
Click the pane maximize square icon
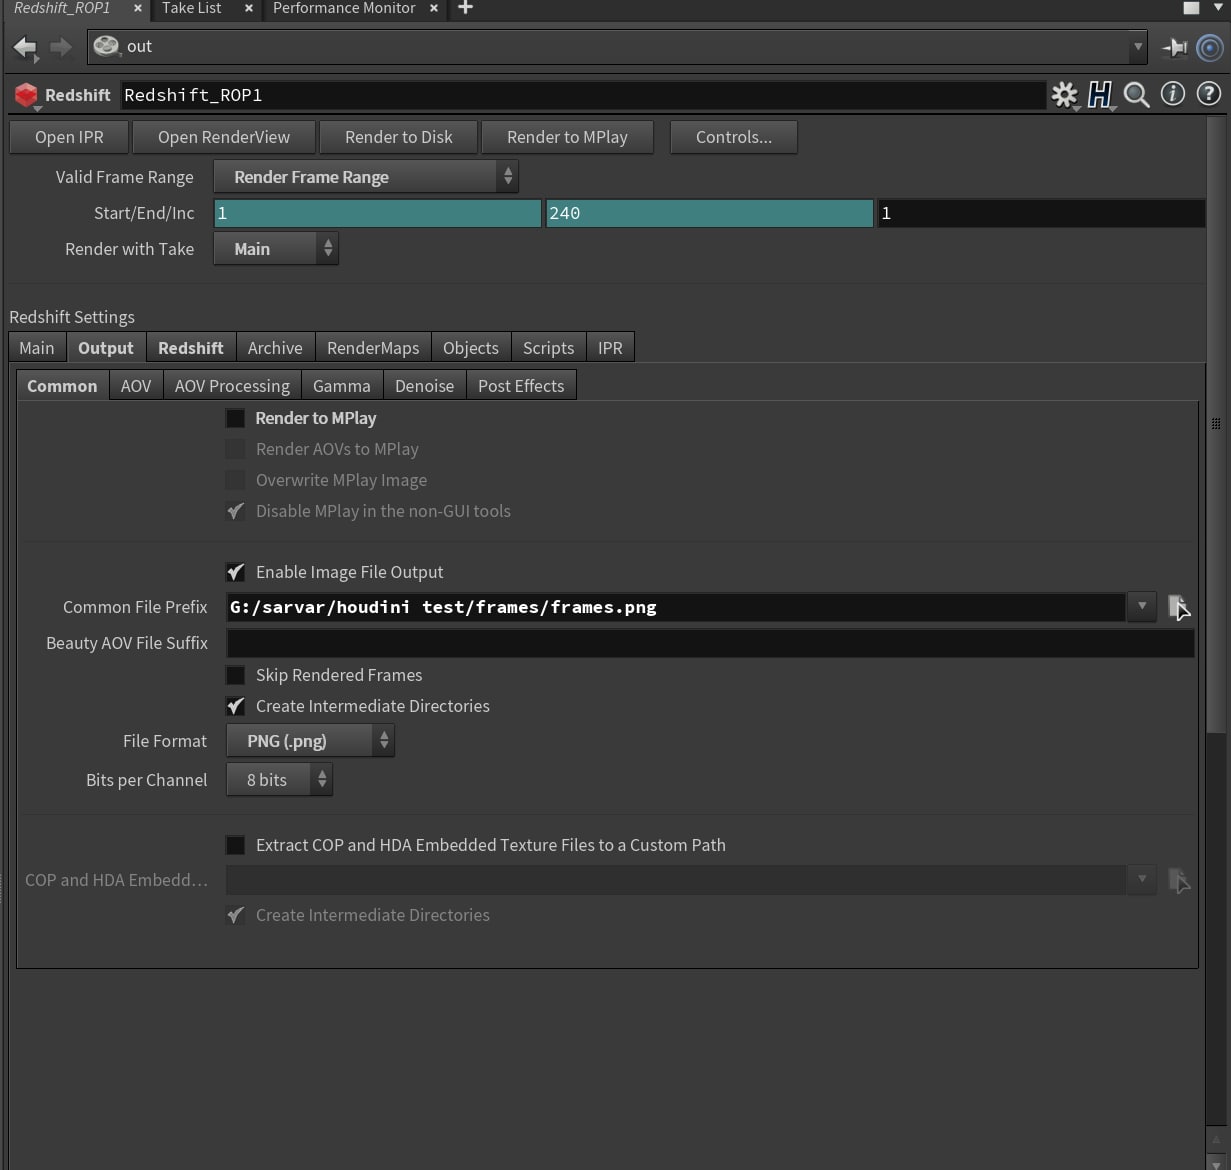point(1191,8)
